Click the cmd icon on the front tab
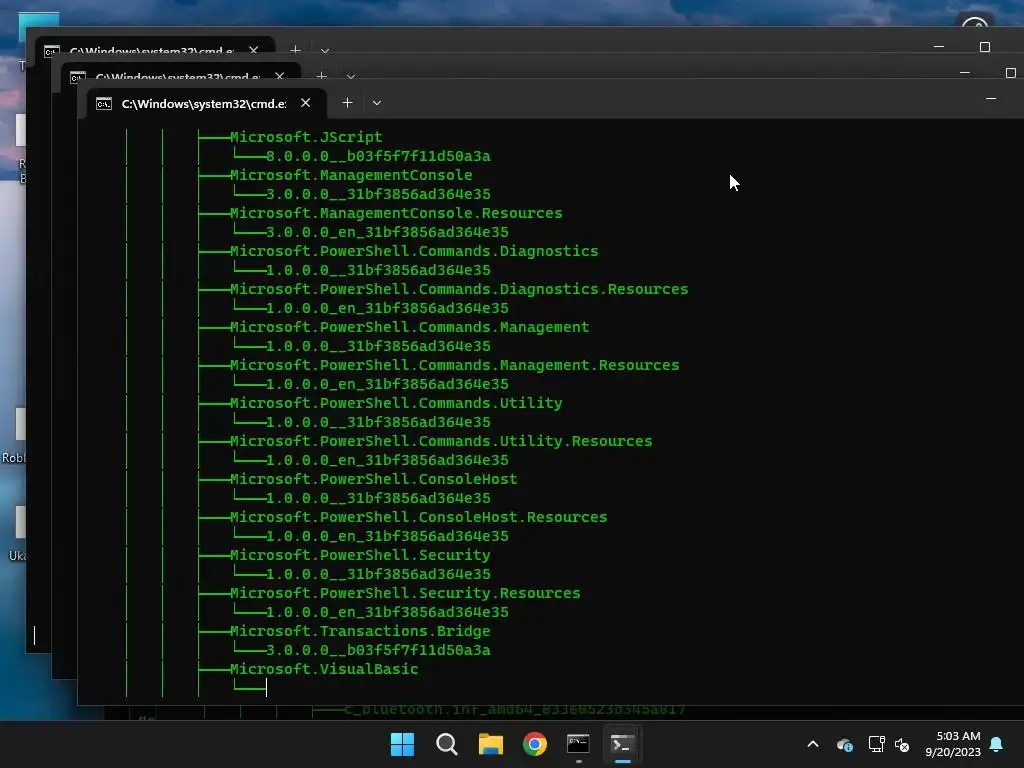 (x=104, y=104)
